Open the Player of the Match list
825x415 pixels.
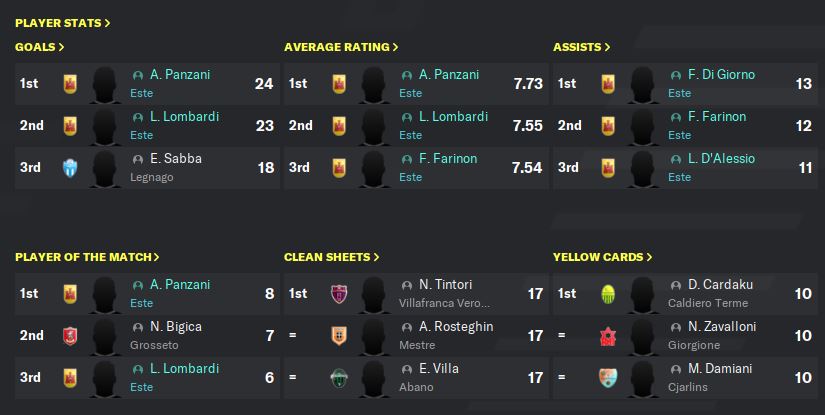click(x=87, y=257)
